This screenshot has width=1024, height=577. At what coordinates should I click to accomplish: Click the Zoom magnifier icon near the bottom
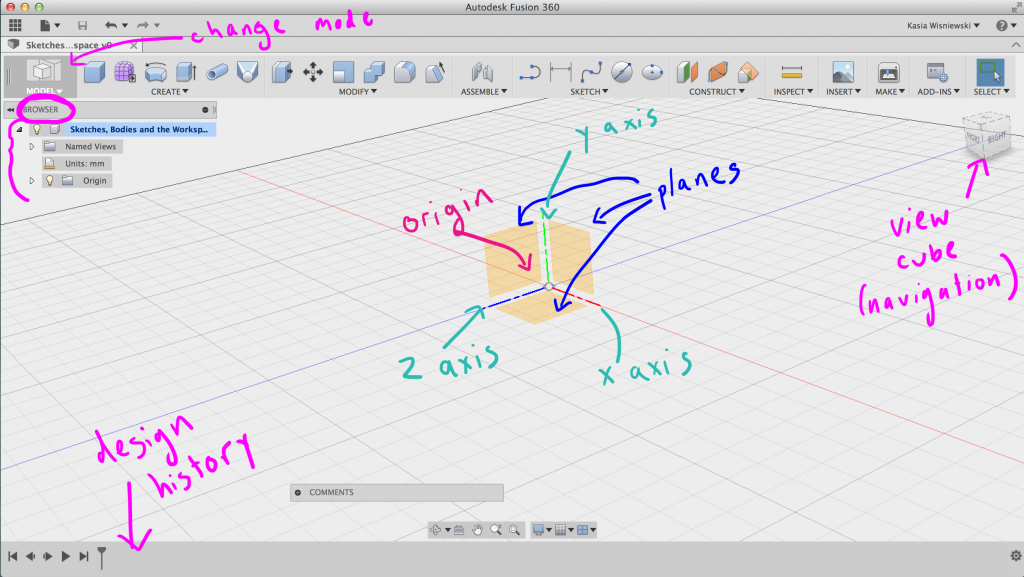tap(497, 530)
